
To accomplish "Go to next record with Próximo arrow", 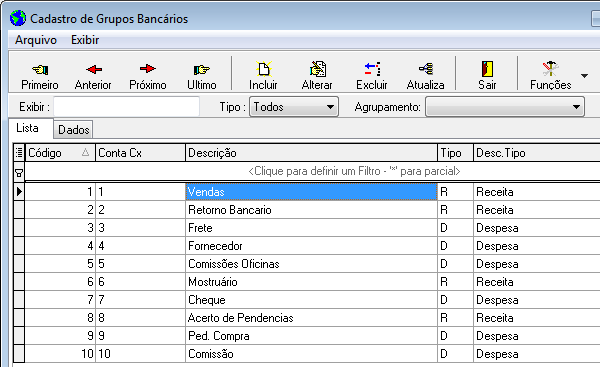I will [148, 69].
